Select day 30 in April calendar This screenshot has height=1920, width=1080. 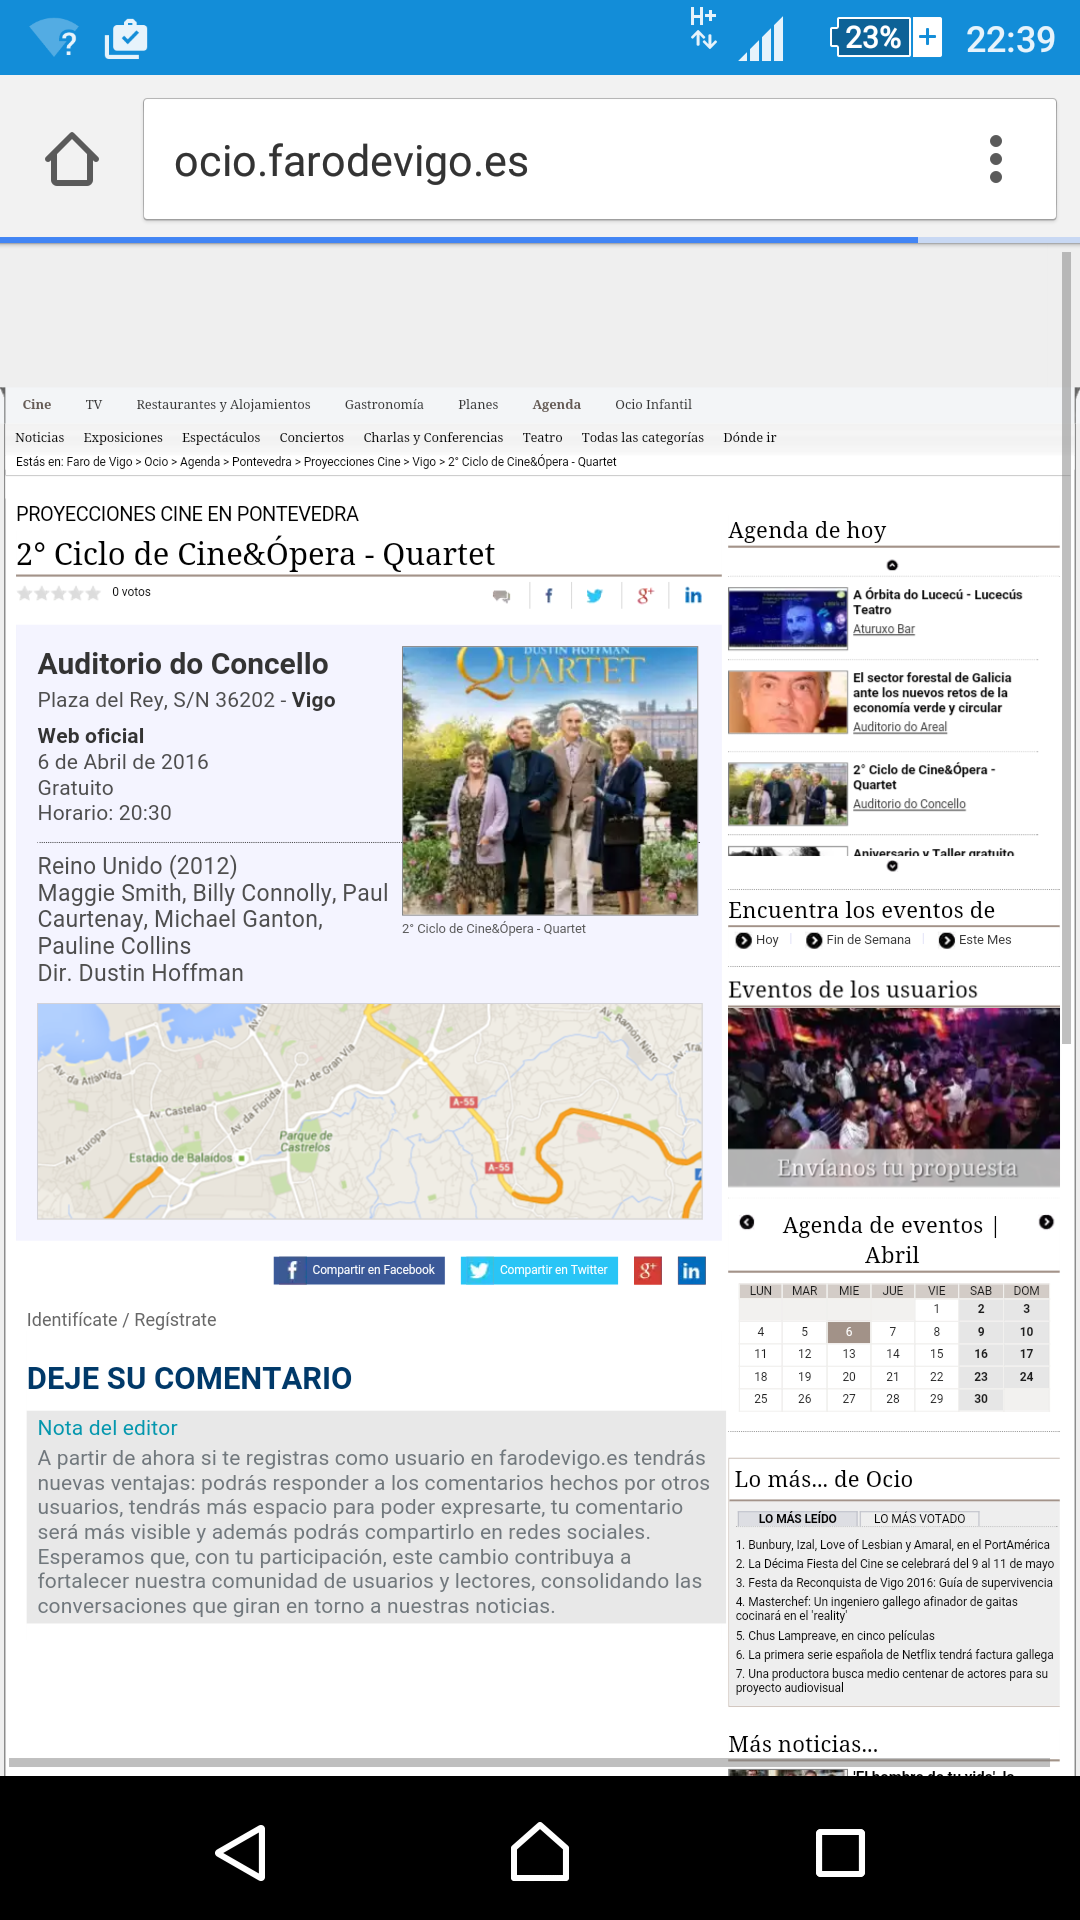click(981, 1399)
